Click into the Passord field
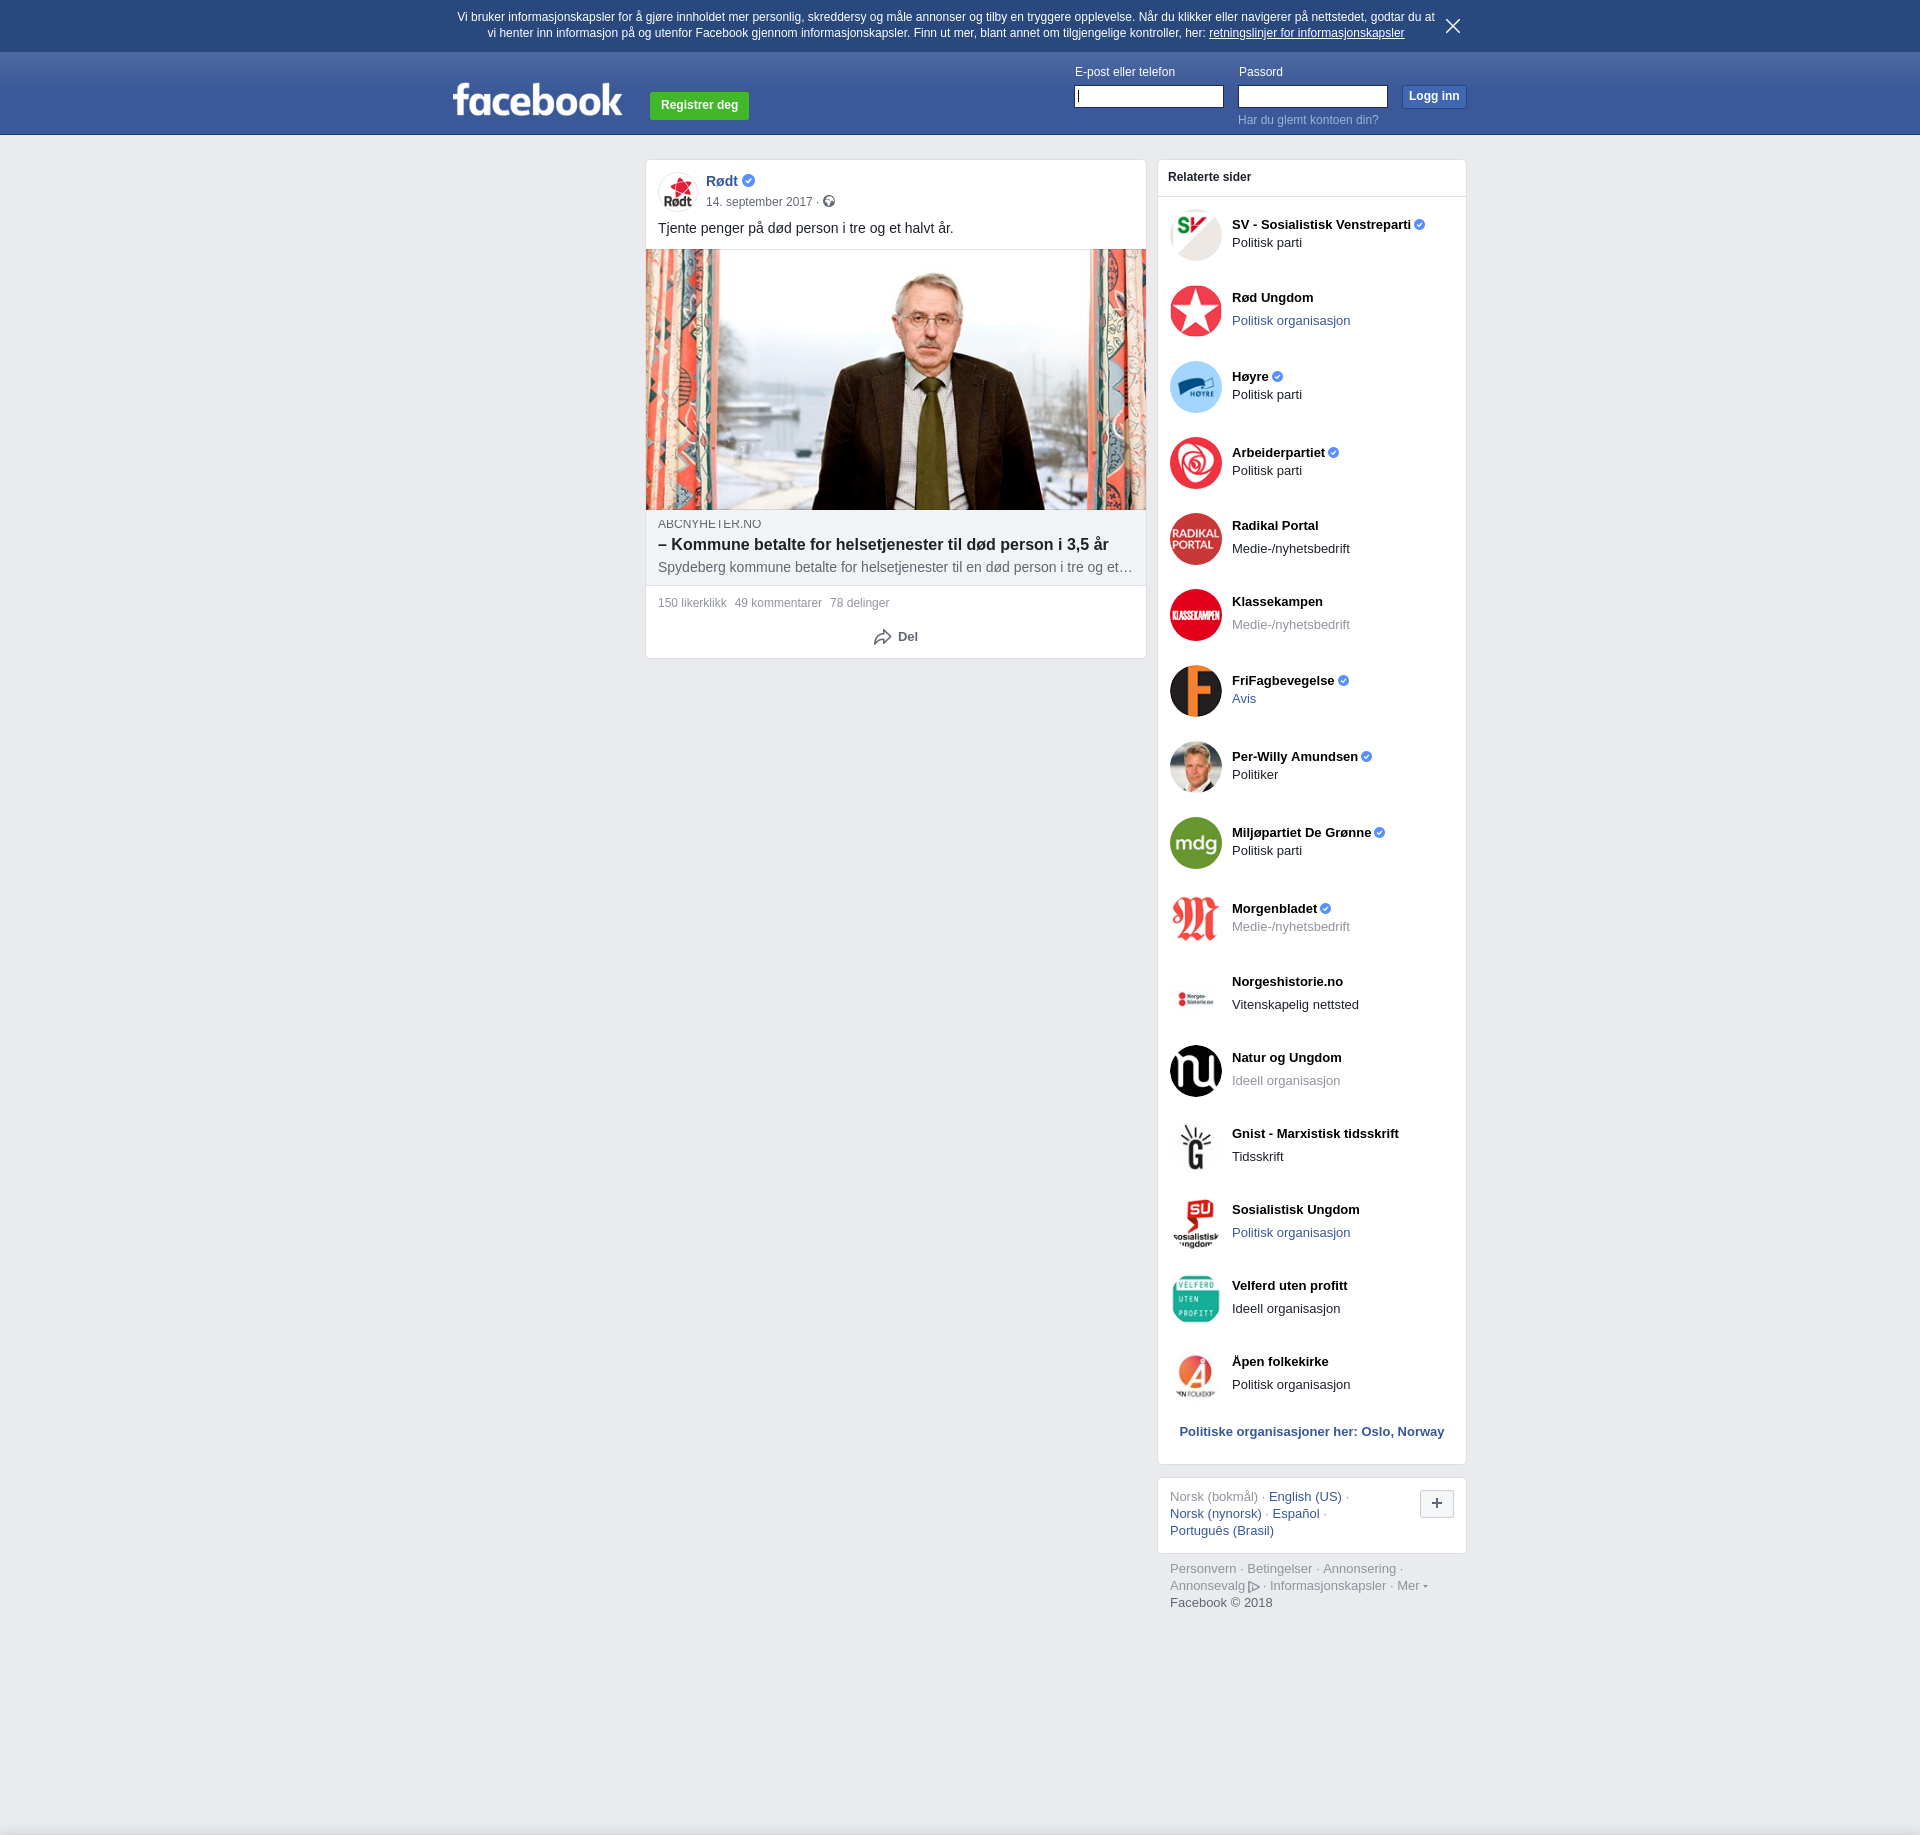The height and width of the screenshot is (1835, 1920). tap(1312, 96)
